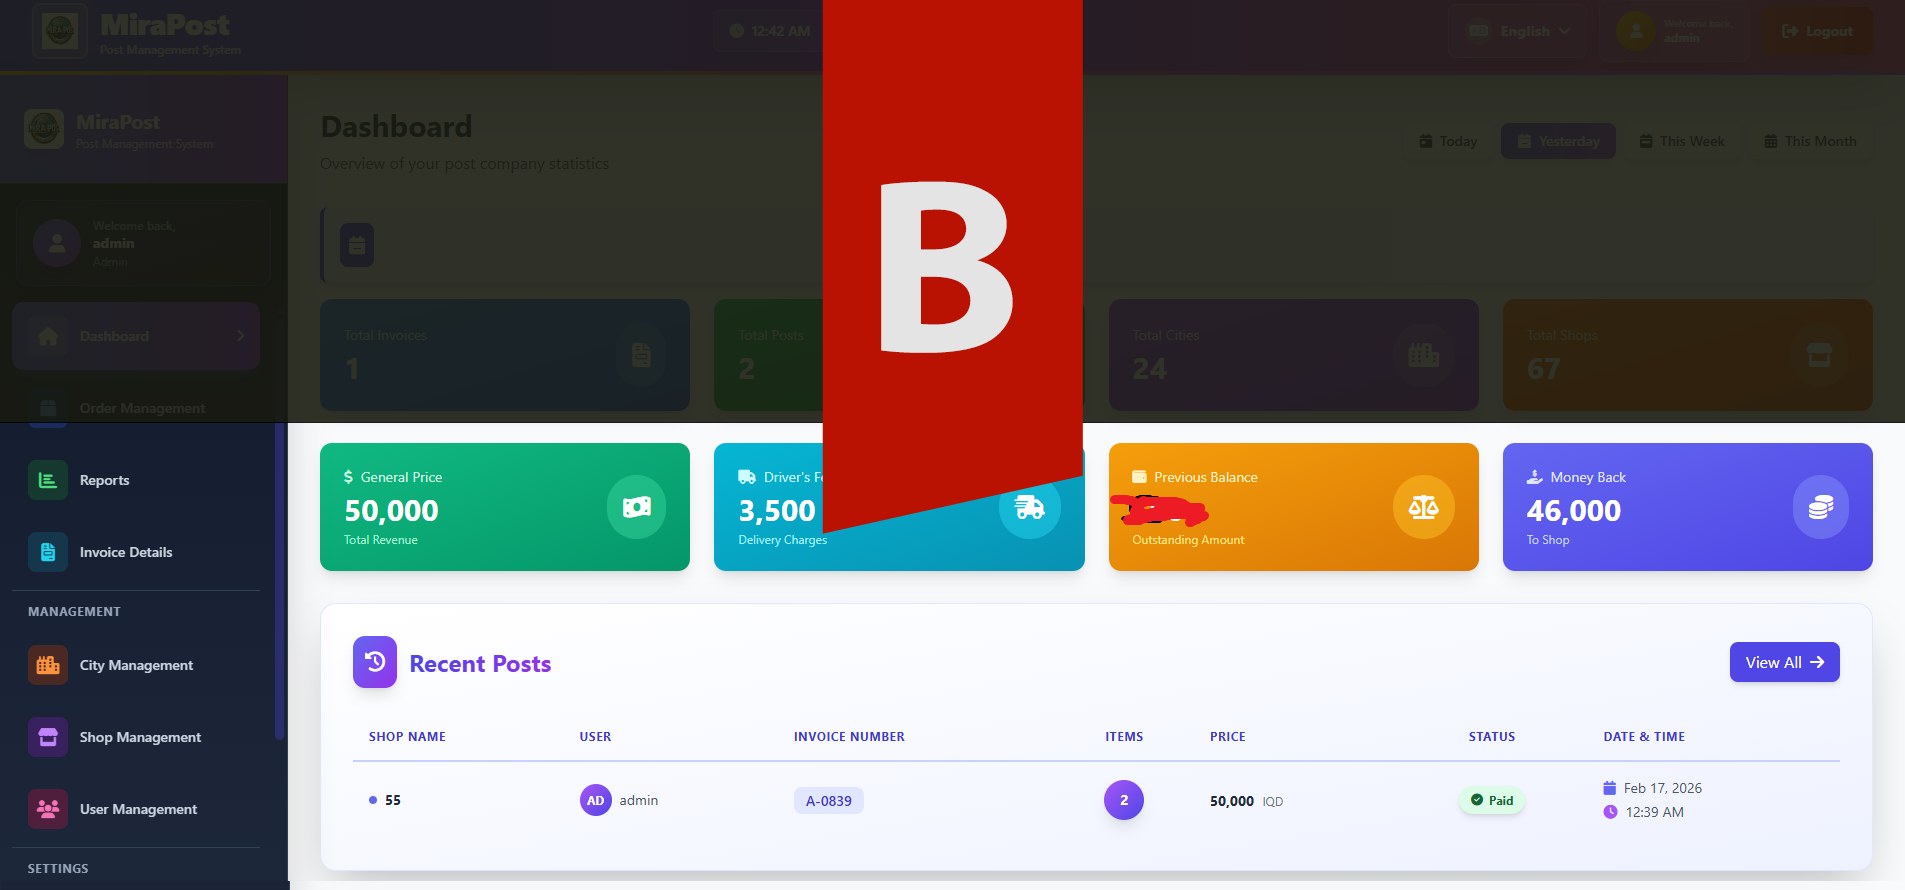
Task: Click the SHOP NAME column header
Action: (x=407, y=737)
